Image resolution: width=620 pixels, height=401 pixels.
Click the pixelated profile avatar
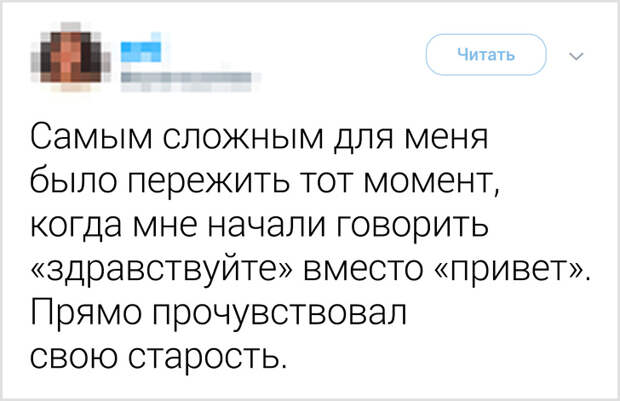tap(71, 57)
